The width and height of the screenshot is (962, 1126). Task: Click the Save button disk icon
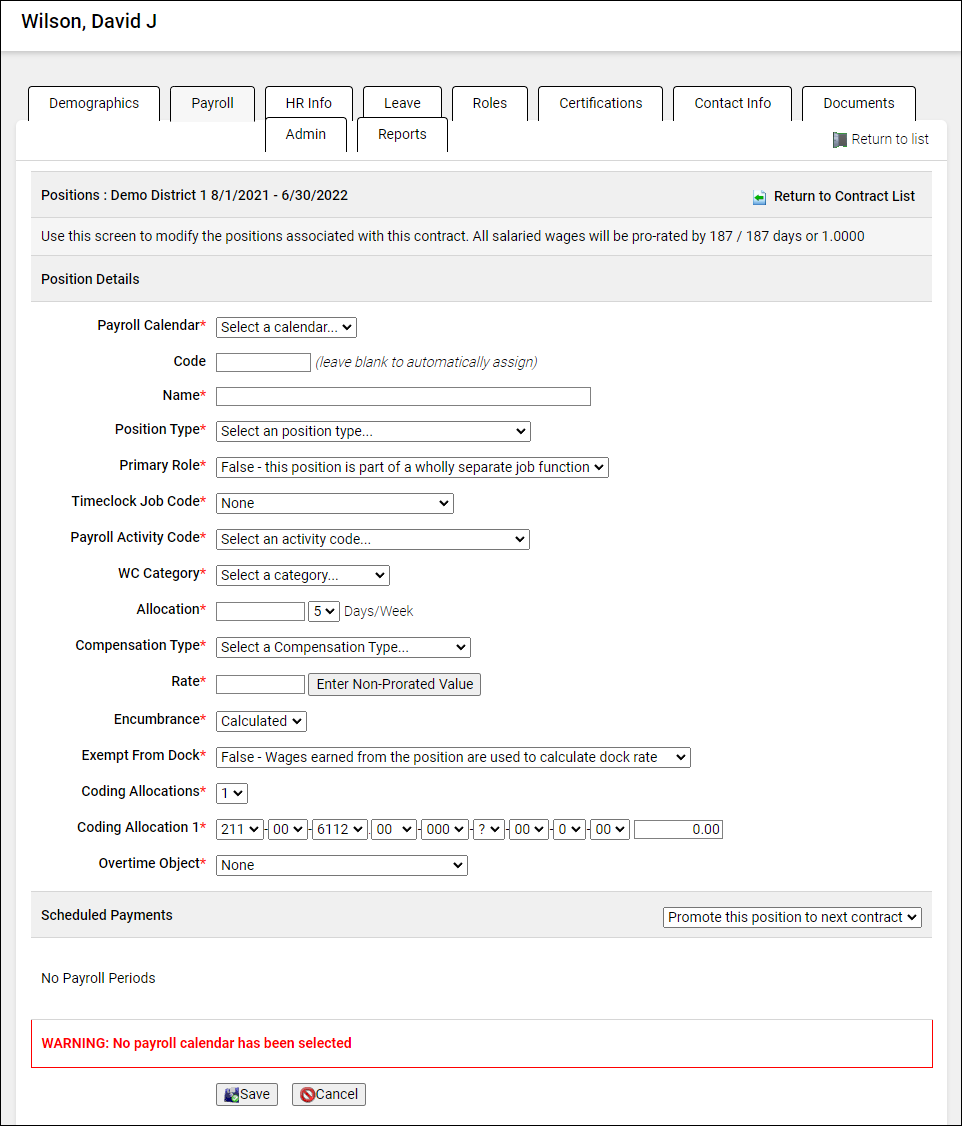click(231, 1095)
